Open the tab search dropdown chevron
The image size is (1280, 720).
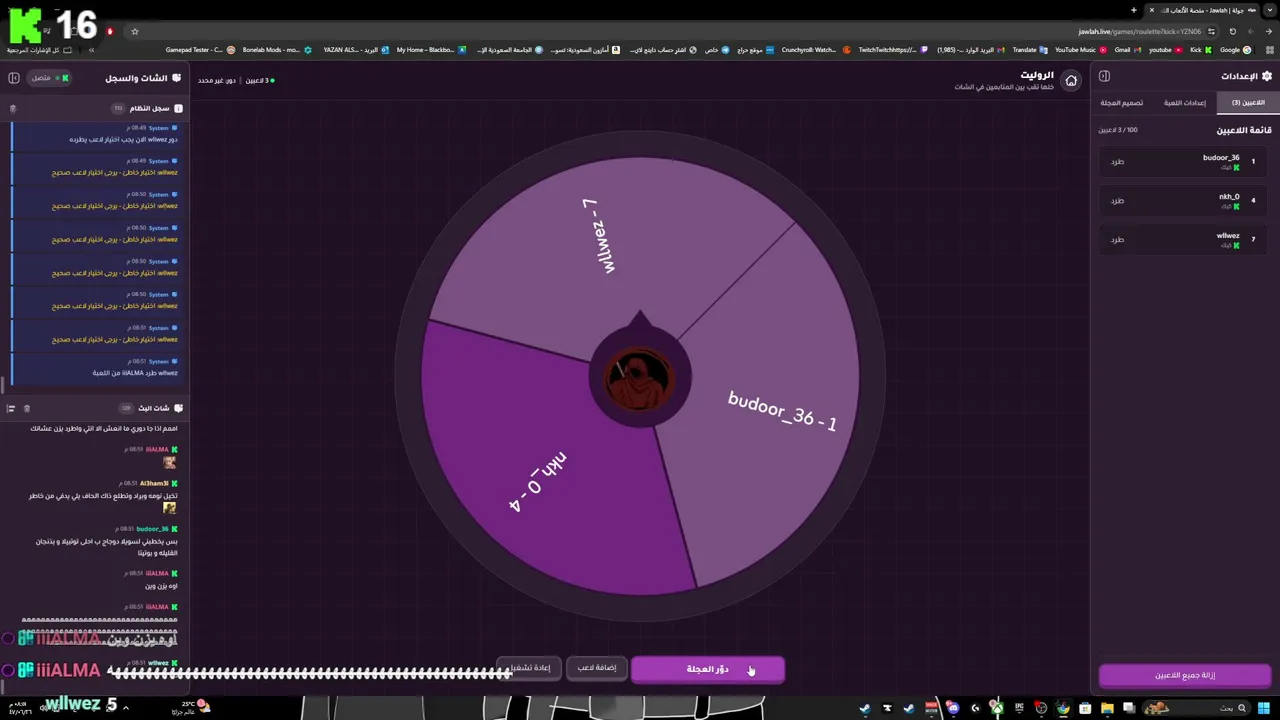[x=1269, y=10]
